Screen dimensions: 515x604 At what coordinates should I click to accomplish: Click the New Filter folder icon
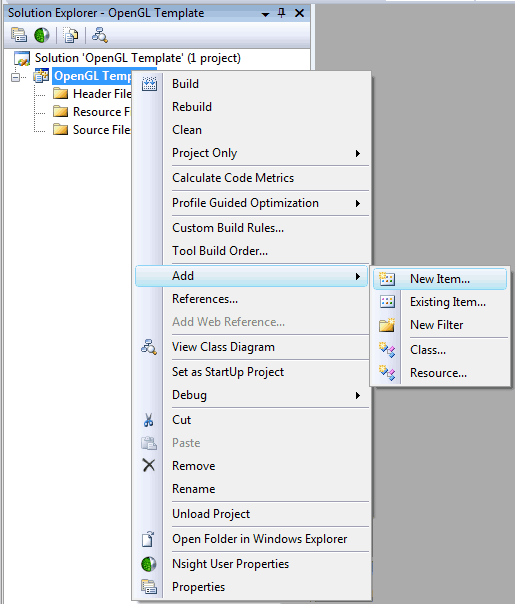[x=387, y=325]
